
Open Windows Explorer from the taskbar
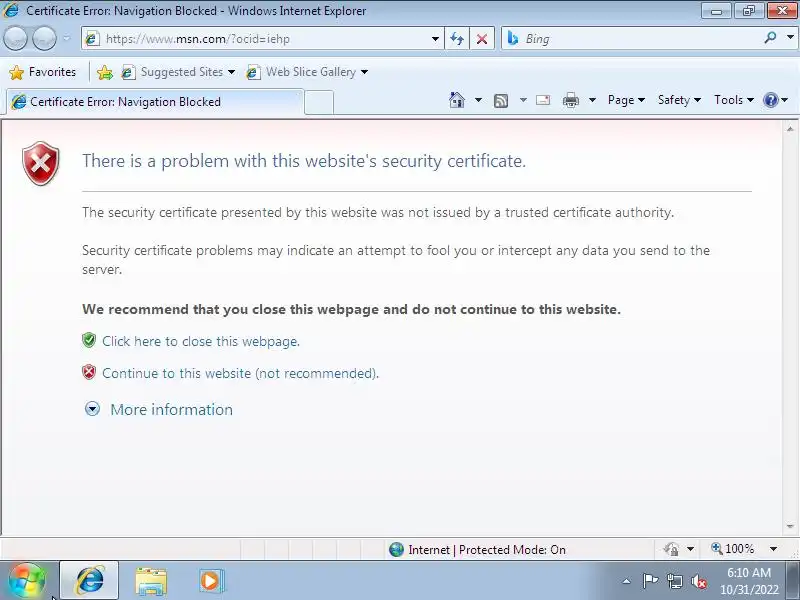[151, 581]
